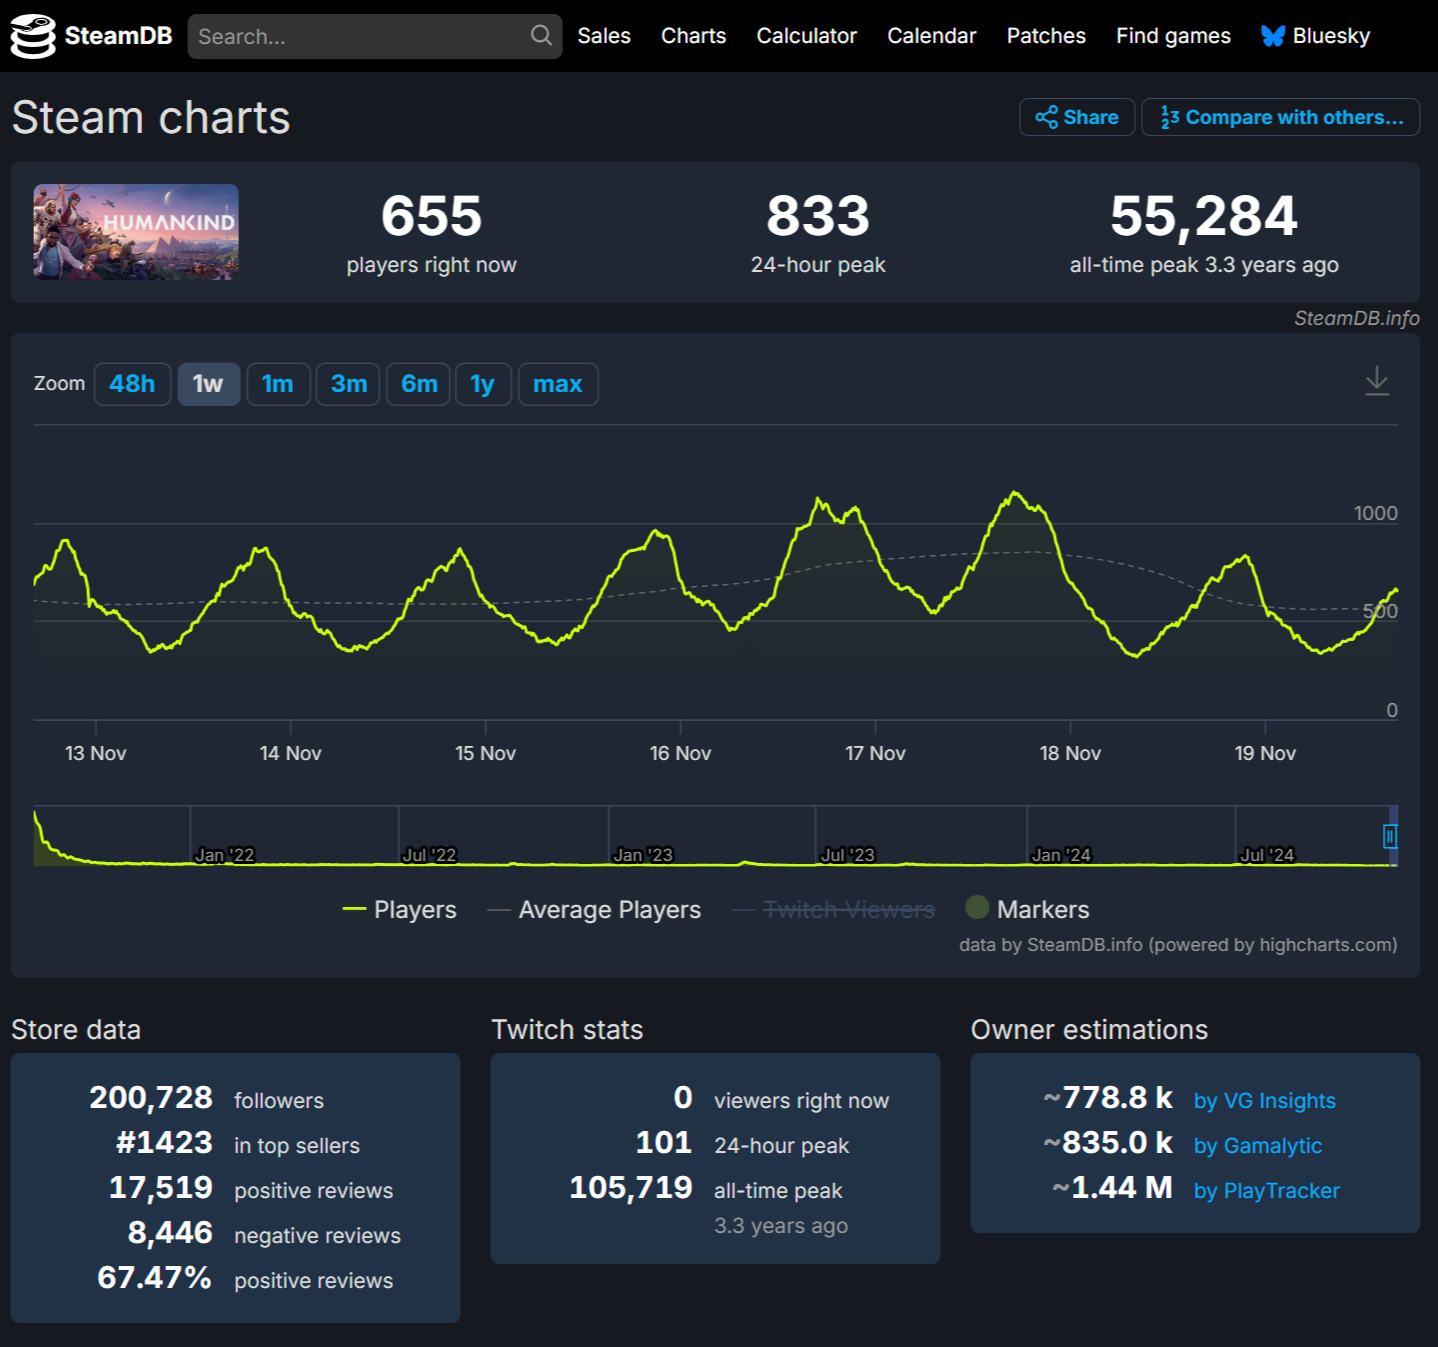This screenshot has width=1438, height=1347.
Task: Set chart zoom to 6m
Action: (419, 384)
